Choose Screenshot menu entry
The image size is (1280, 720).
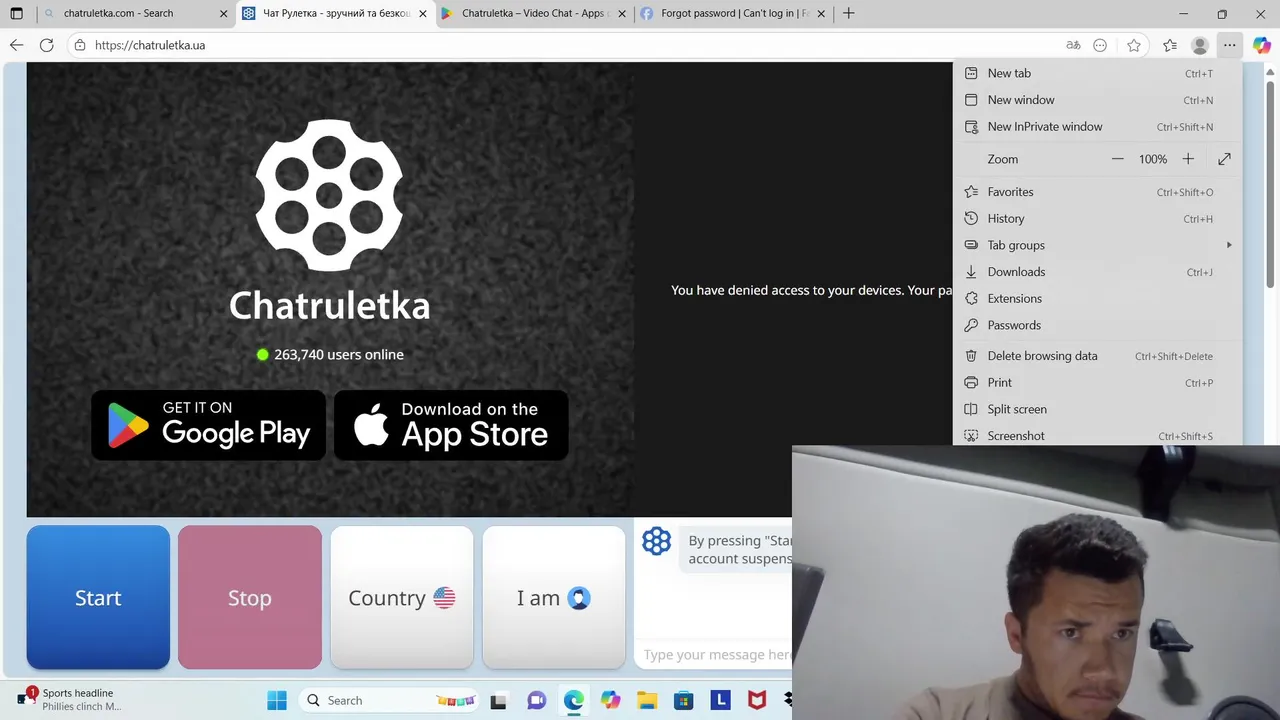pos(1097,436)
